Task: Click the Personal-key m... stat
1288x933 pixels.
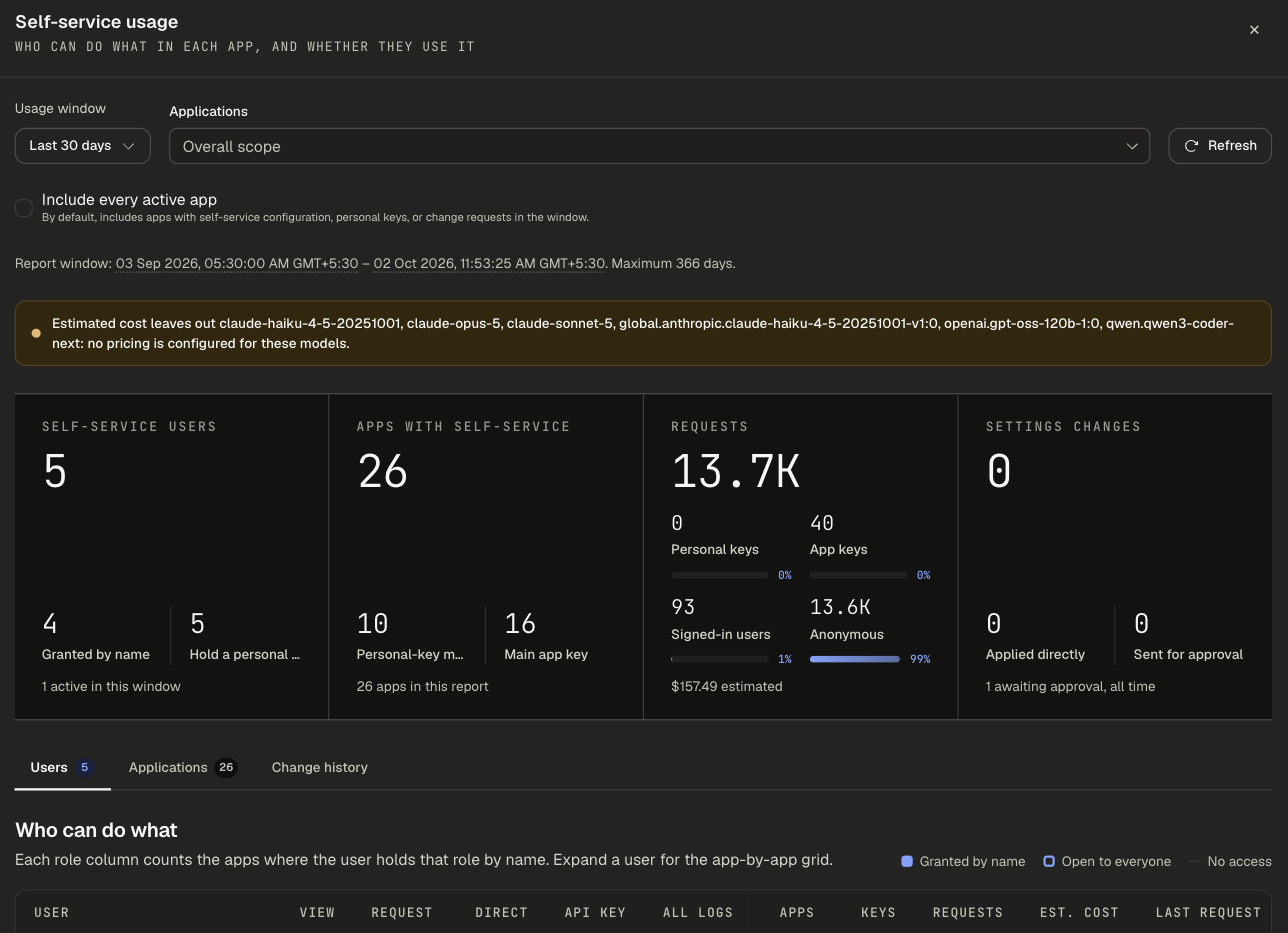Action: coord(411,637)
